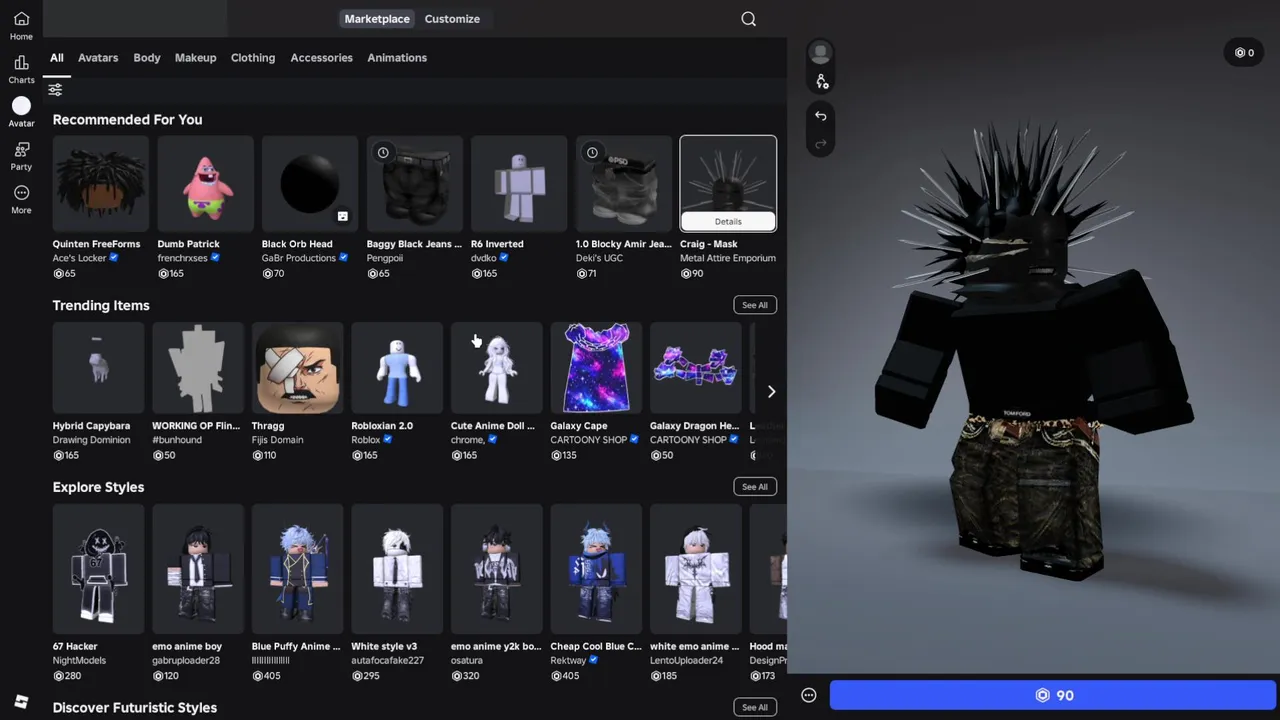Click the Roblox logo in the sidebar
The image size is (1280, 720).
(x=21, y=701)
